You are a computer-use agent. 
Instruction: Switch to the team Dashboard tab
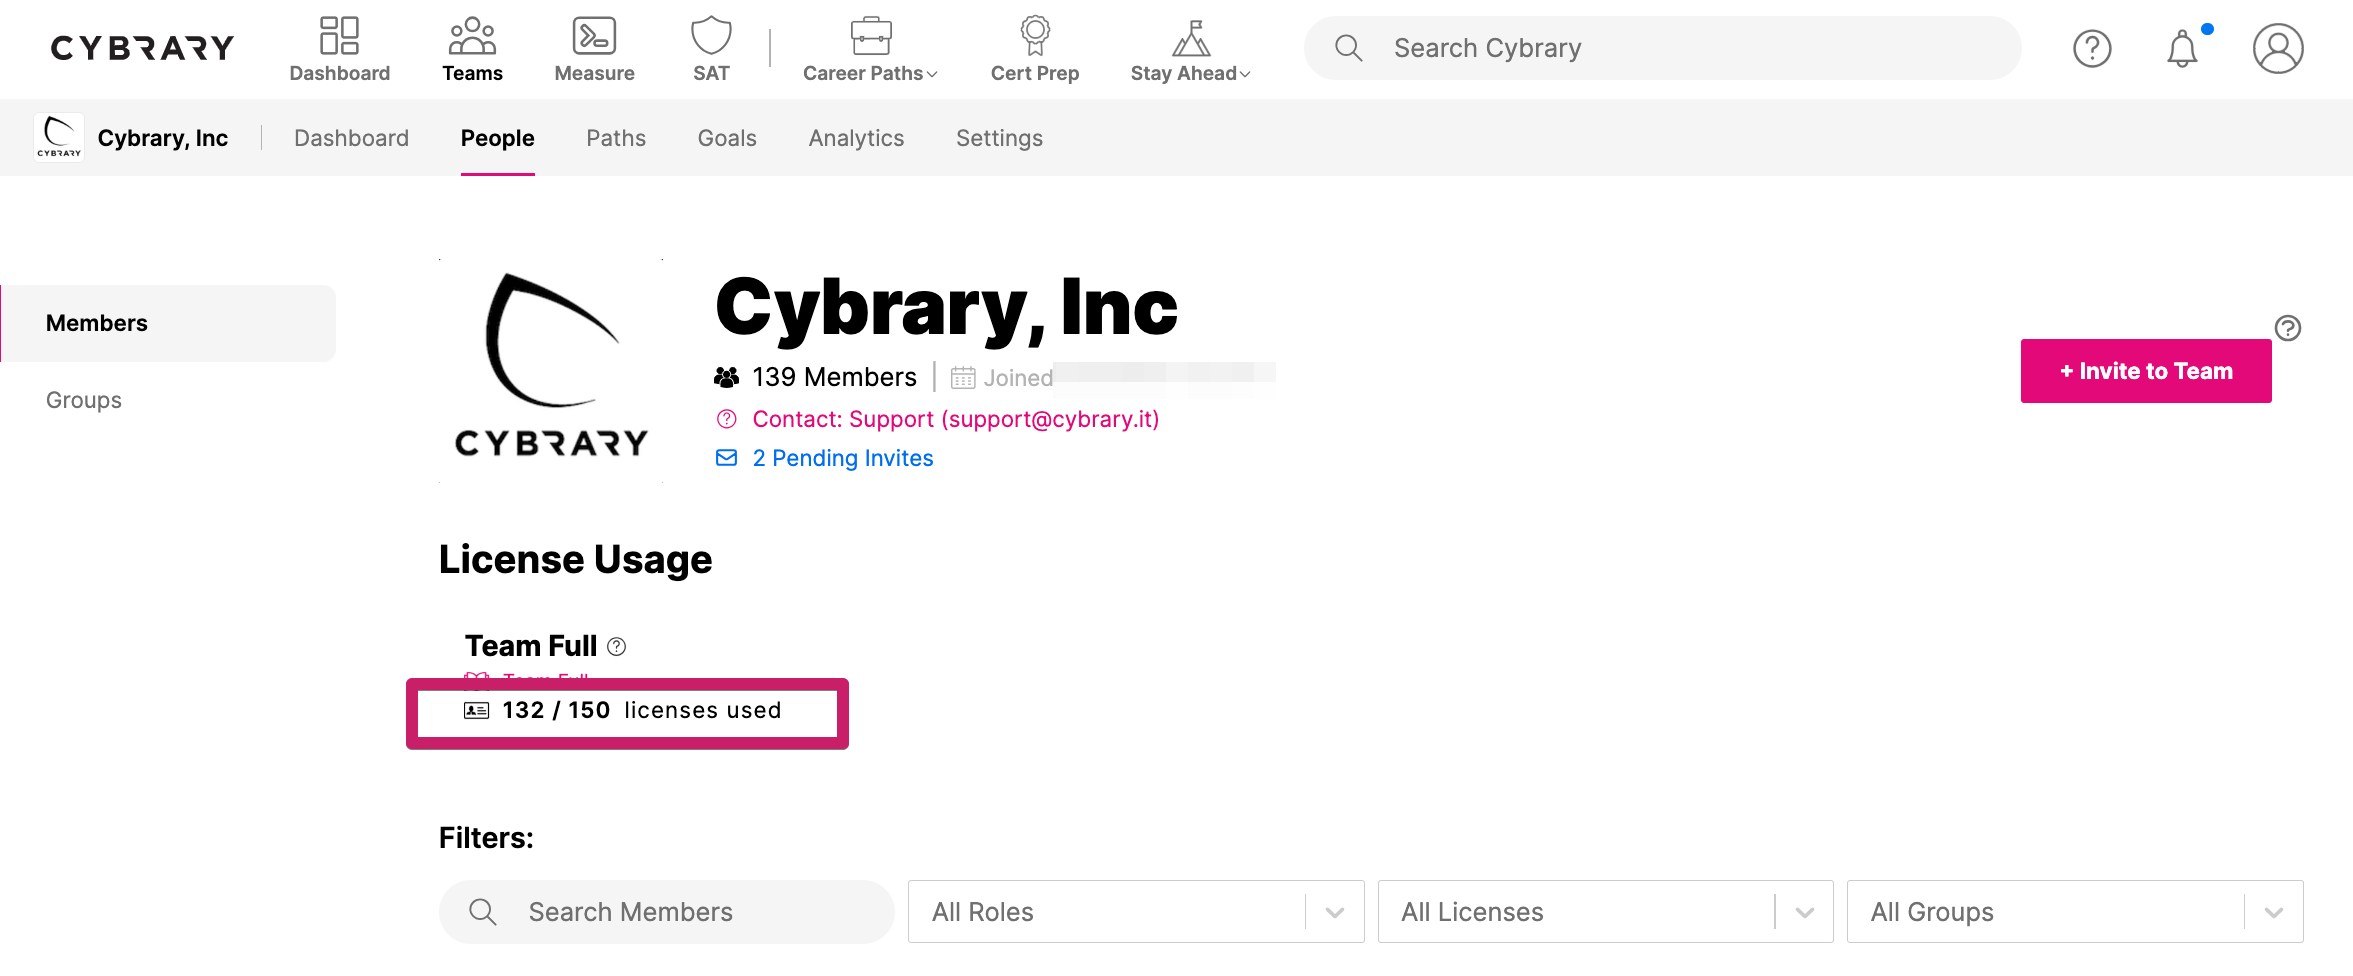point(351,138)
